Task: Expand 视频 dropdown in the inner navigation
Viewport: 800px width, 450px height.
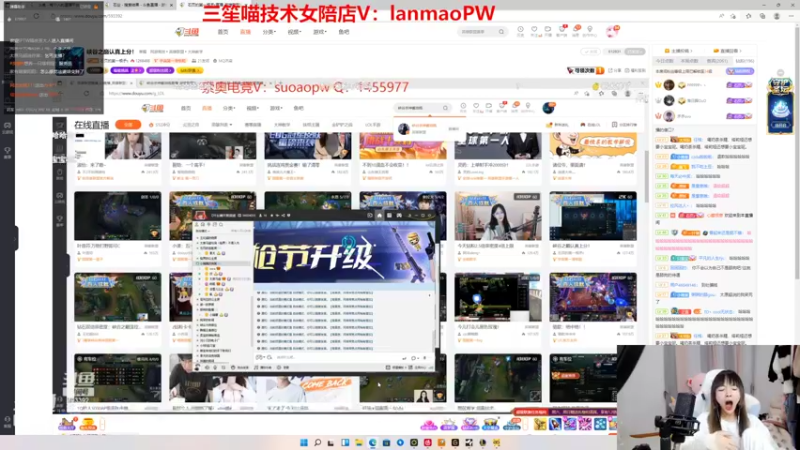Action: point(253,108)
